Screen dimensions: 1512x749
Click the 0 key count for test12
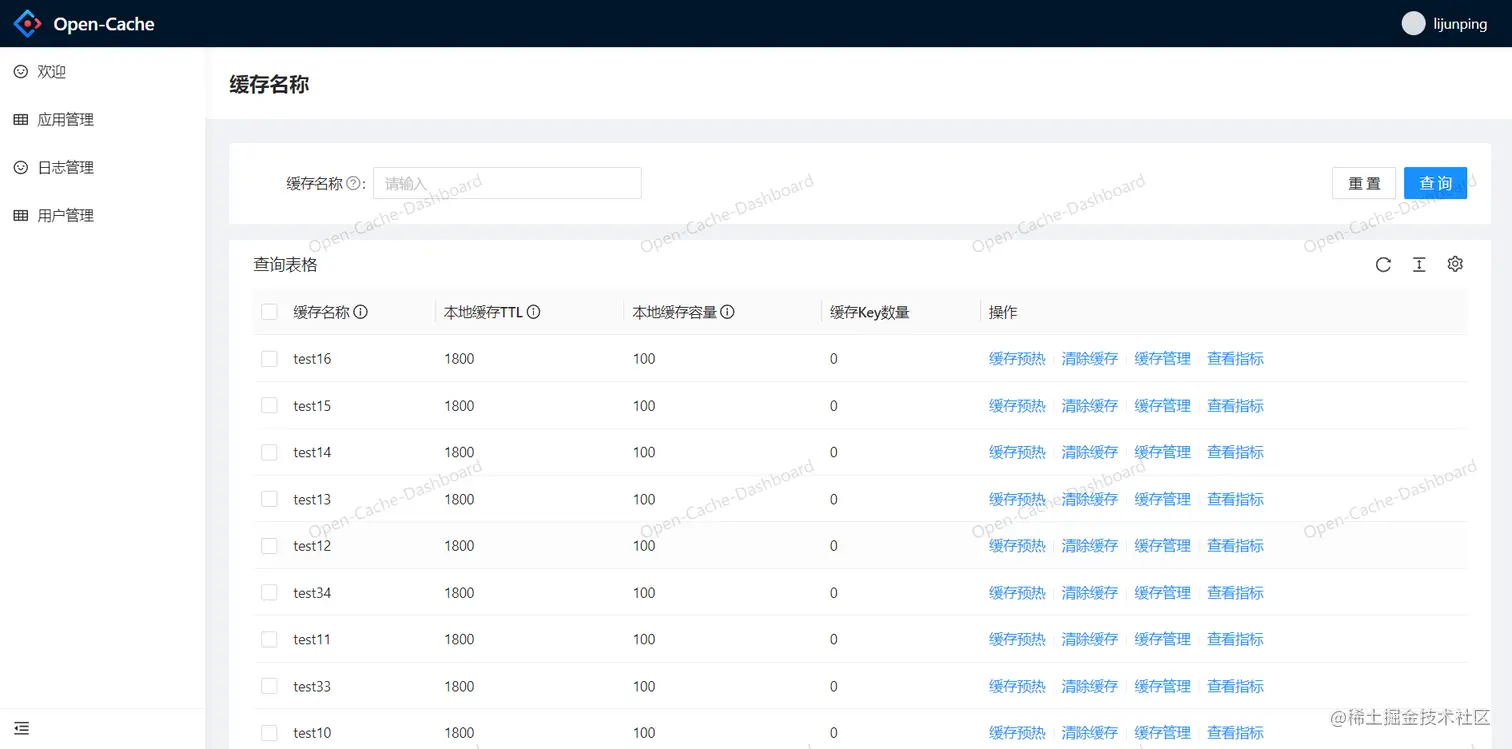pos(834,546)
